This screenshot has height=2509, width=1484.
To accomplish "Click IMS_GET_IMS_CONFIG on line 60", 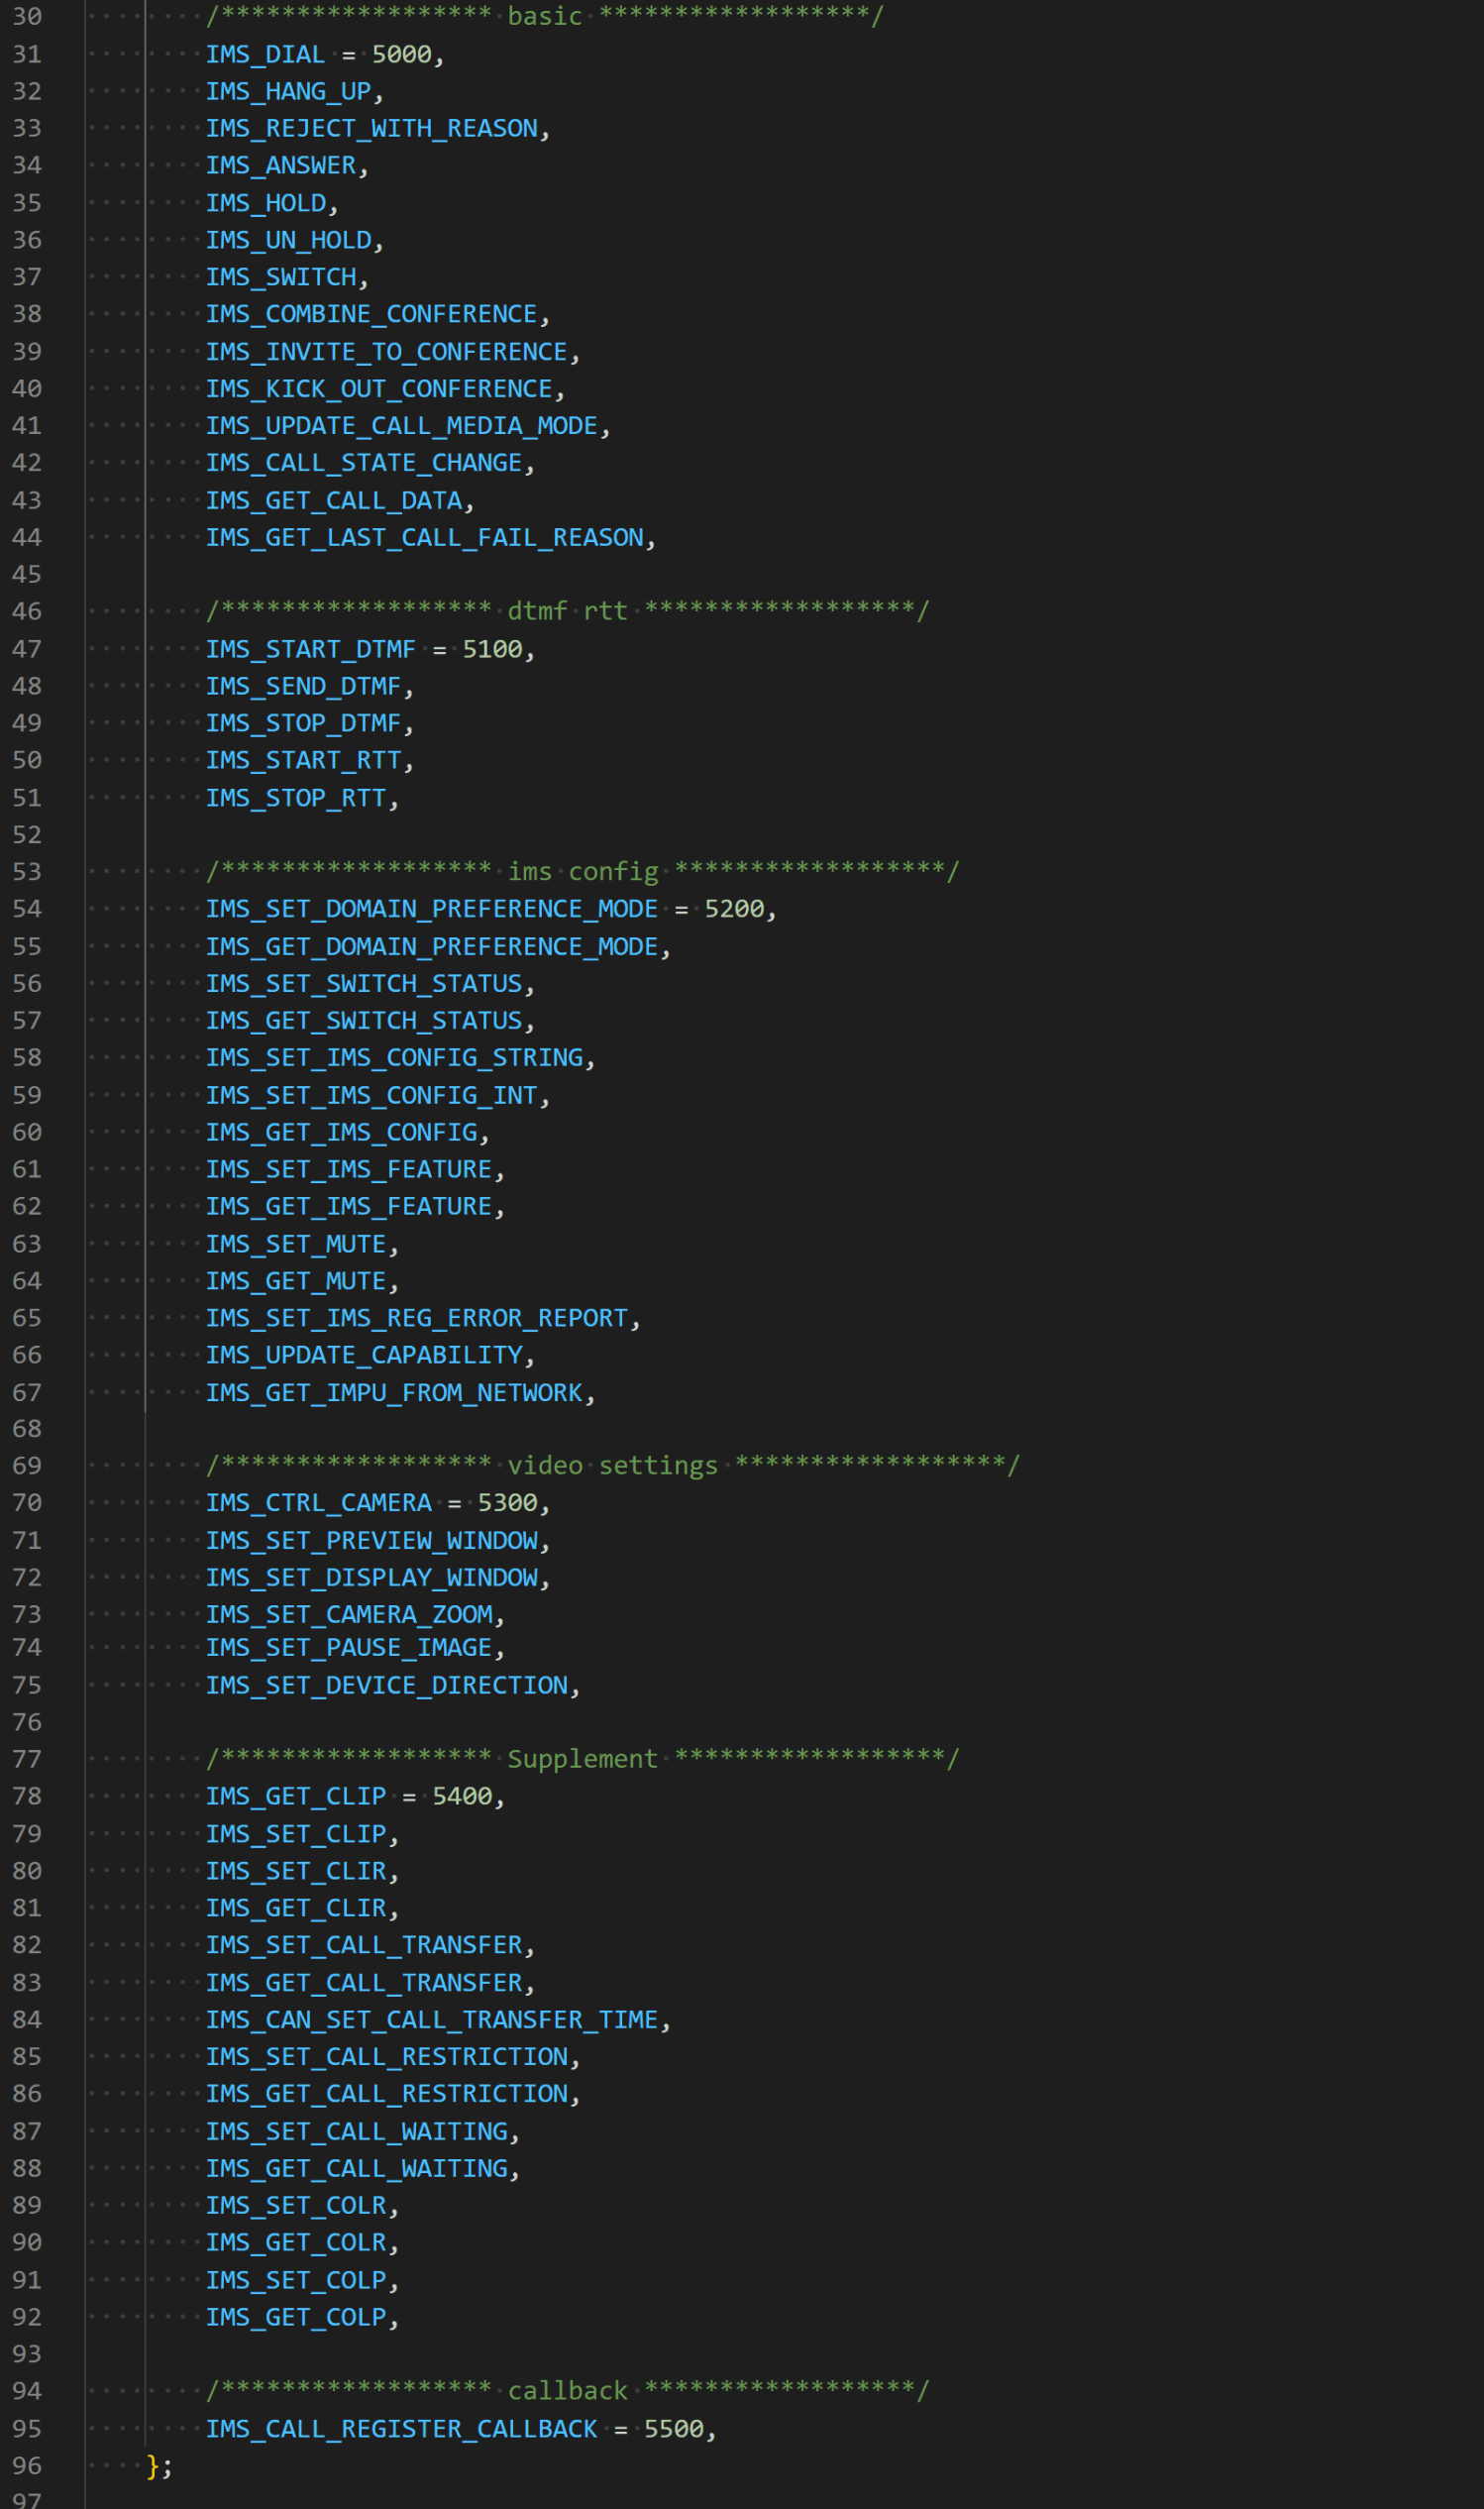I will click(342, 1133).
